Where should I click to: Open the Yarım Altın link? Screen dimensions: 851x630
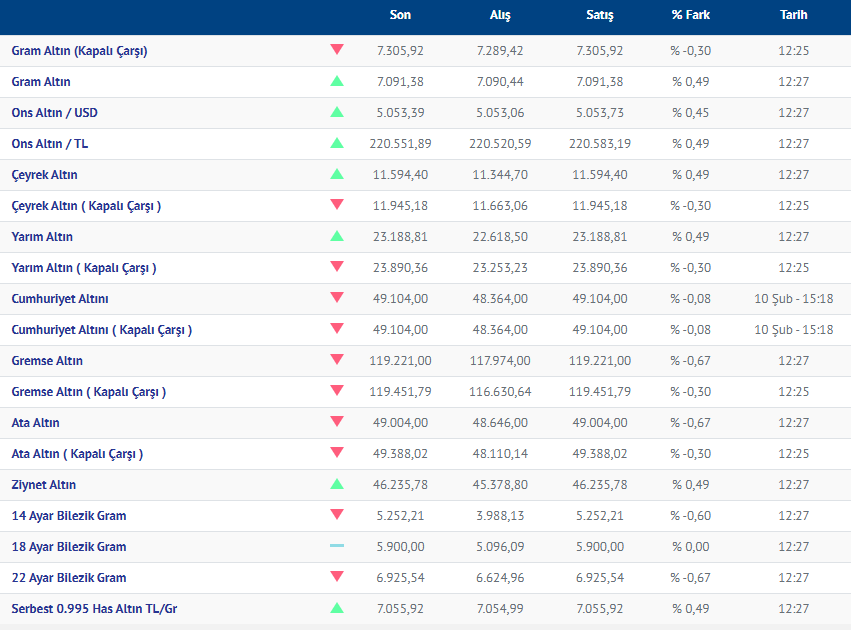pyautogui.click(x=42, y=237)
